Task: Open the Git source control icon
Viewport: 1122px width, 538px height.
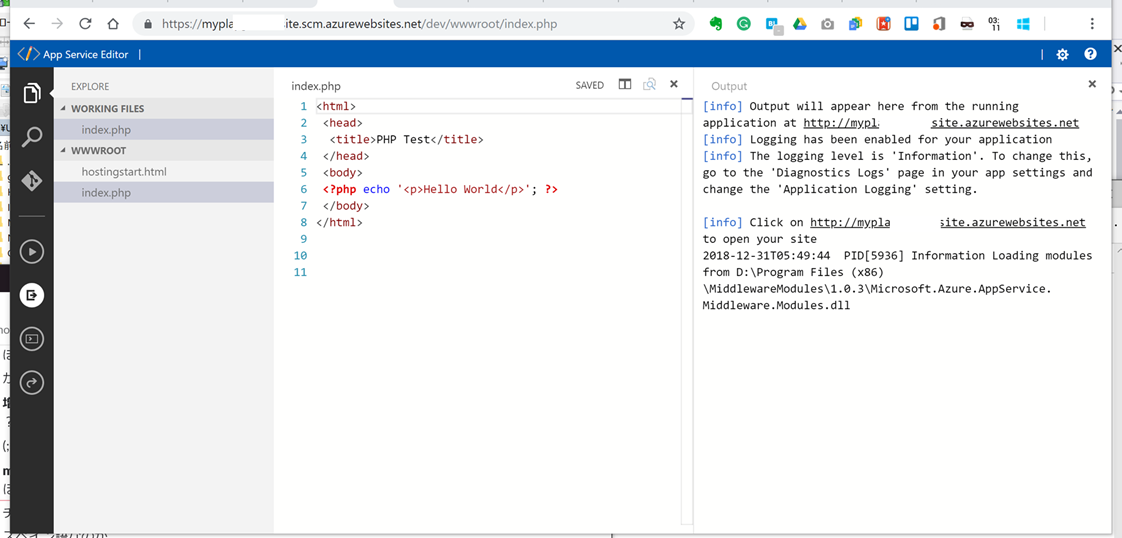Action: coord(31,181)
